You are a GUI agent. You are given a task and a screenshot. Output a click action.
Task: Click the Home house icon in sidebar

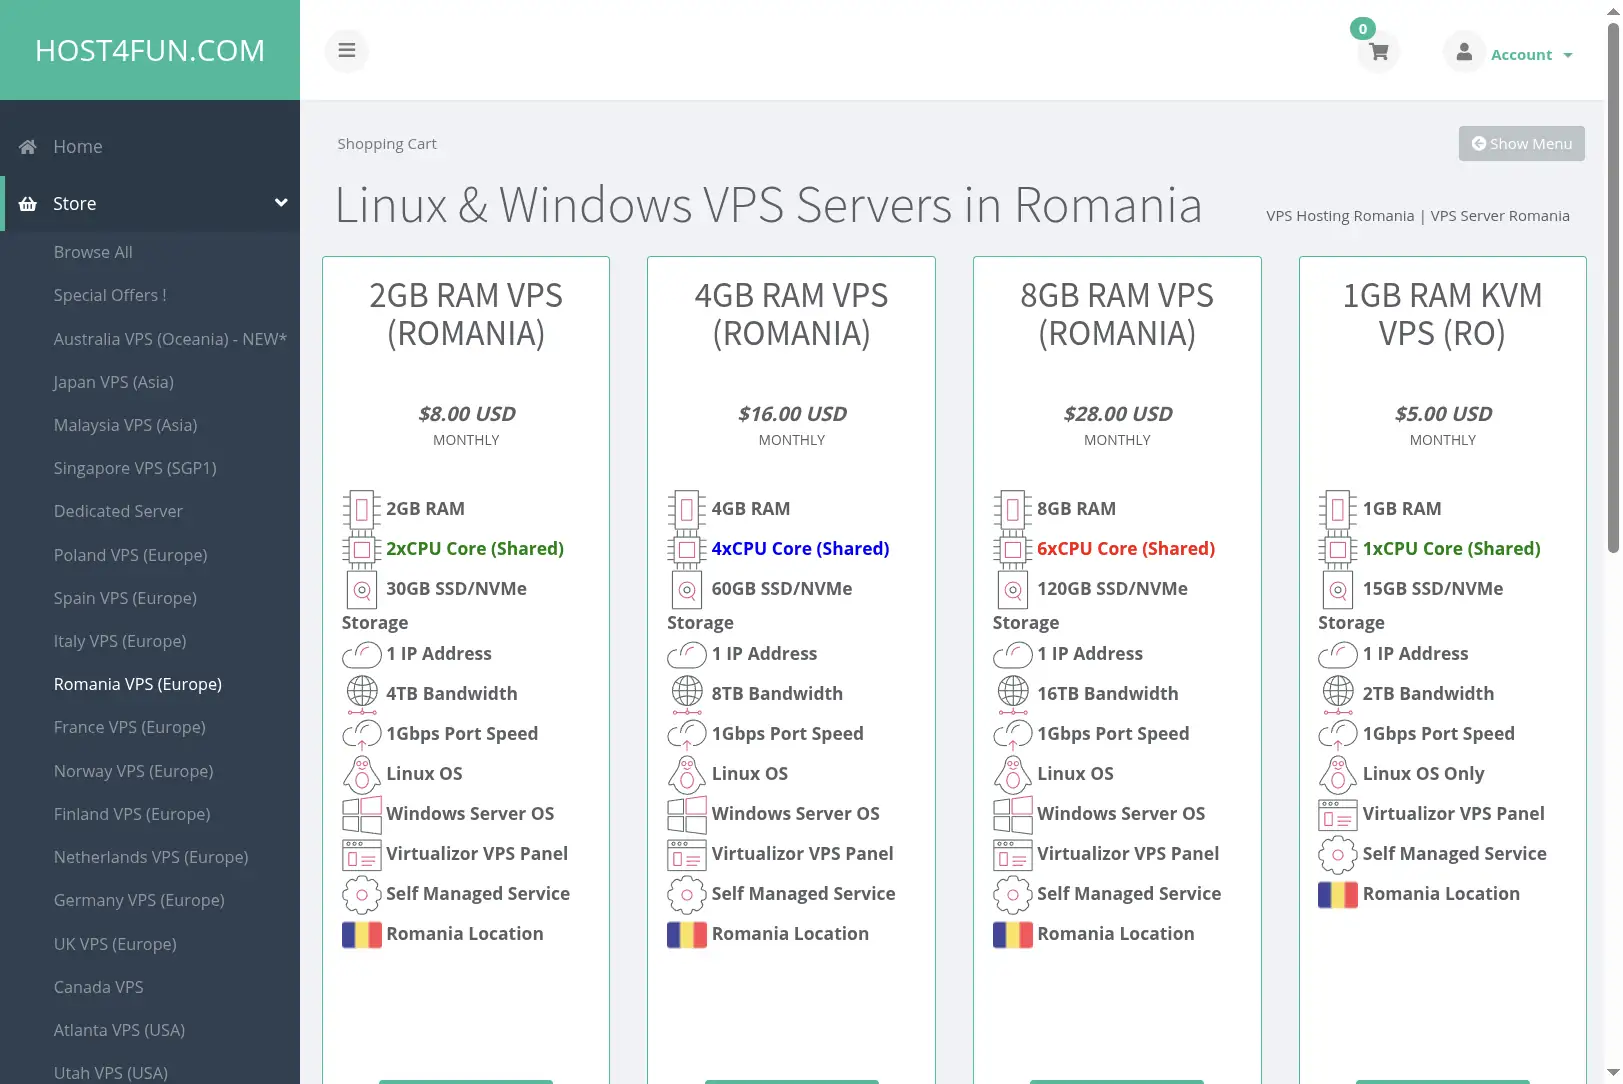point(28,147)
